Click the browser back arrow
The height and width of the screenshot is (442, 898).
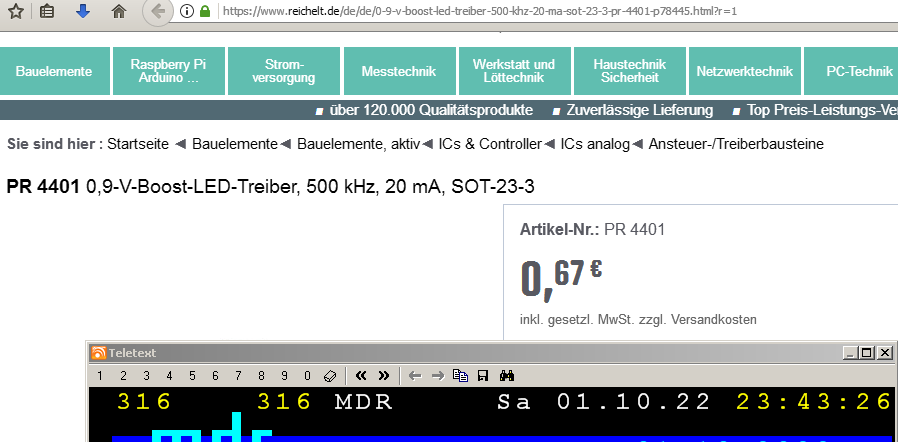[x=157, y=10]
